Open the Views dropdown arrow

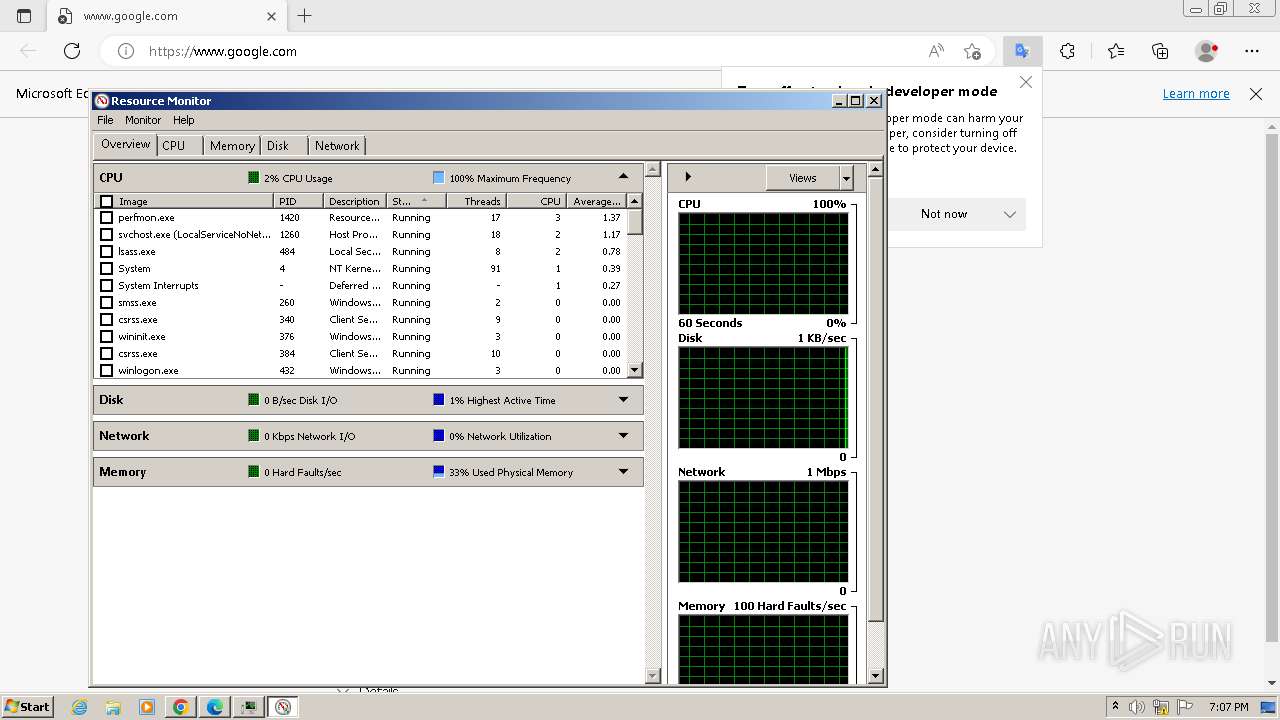[846, 178]
